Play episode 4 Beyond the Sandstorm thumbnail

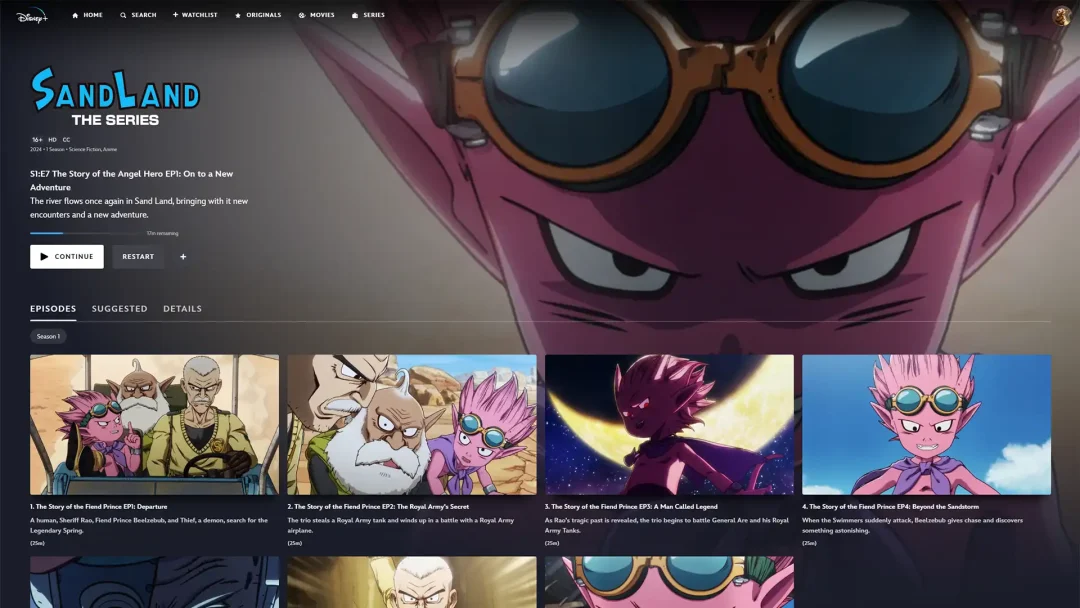(927, 425)
